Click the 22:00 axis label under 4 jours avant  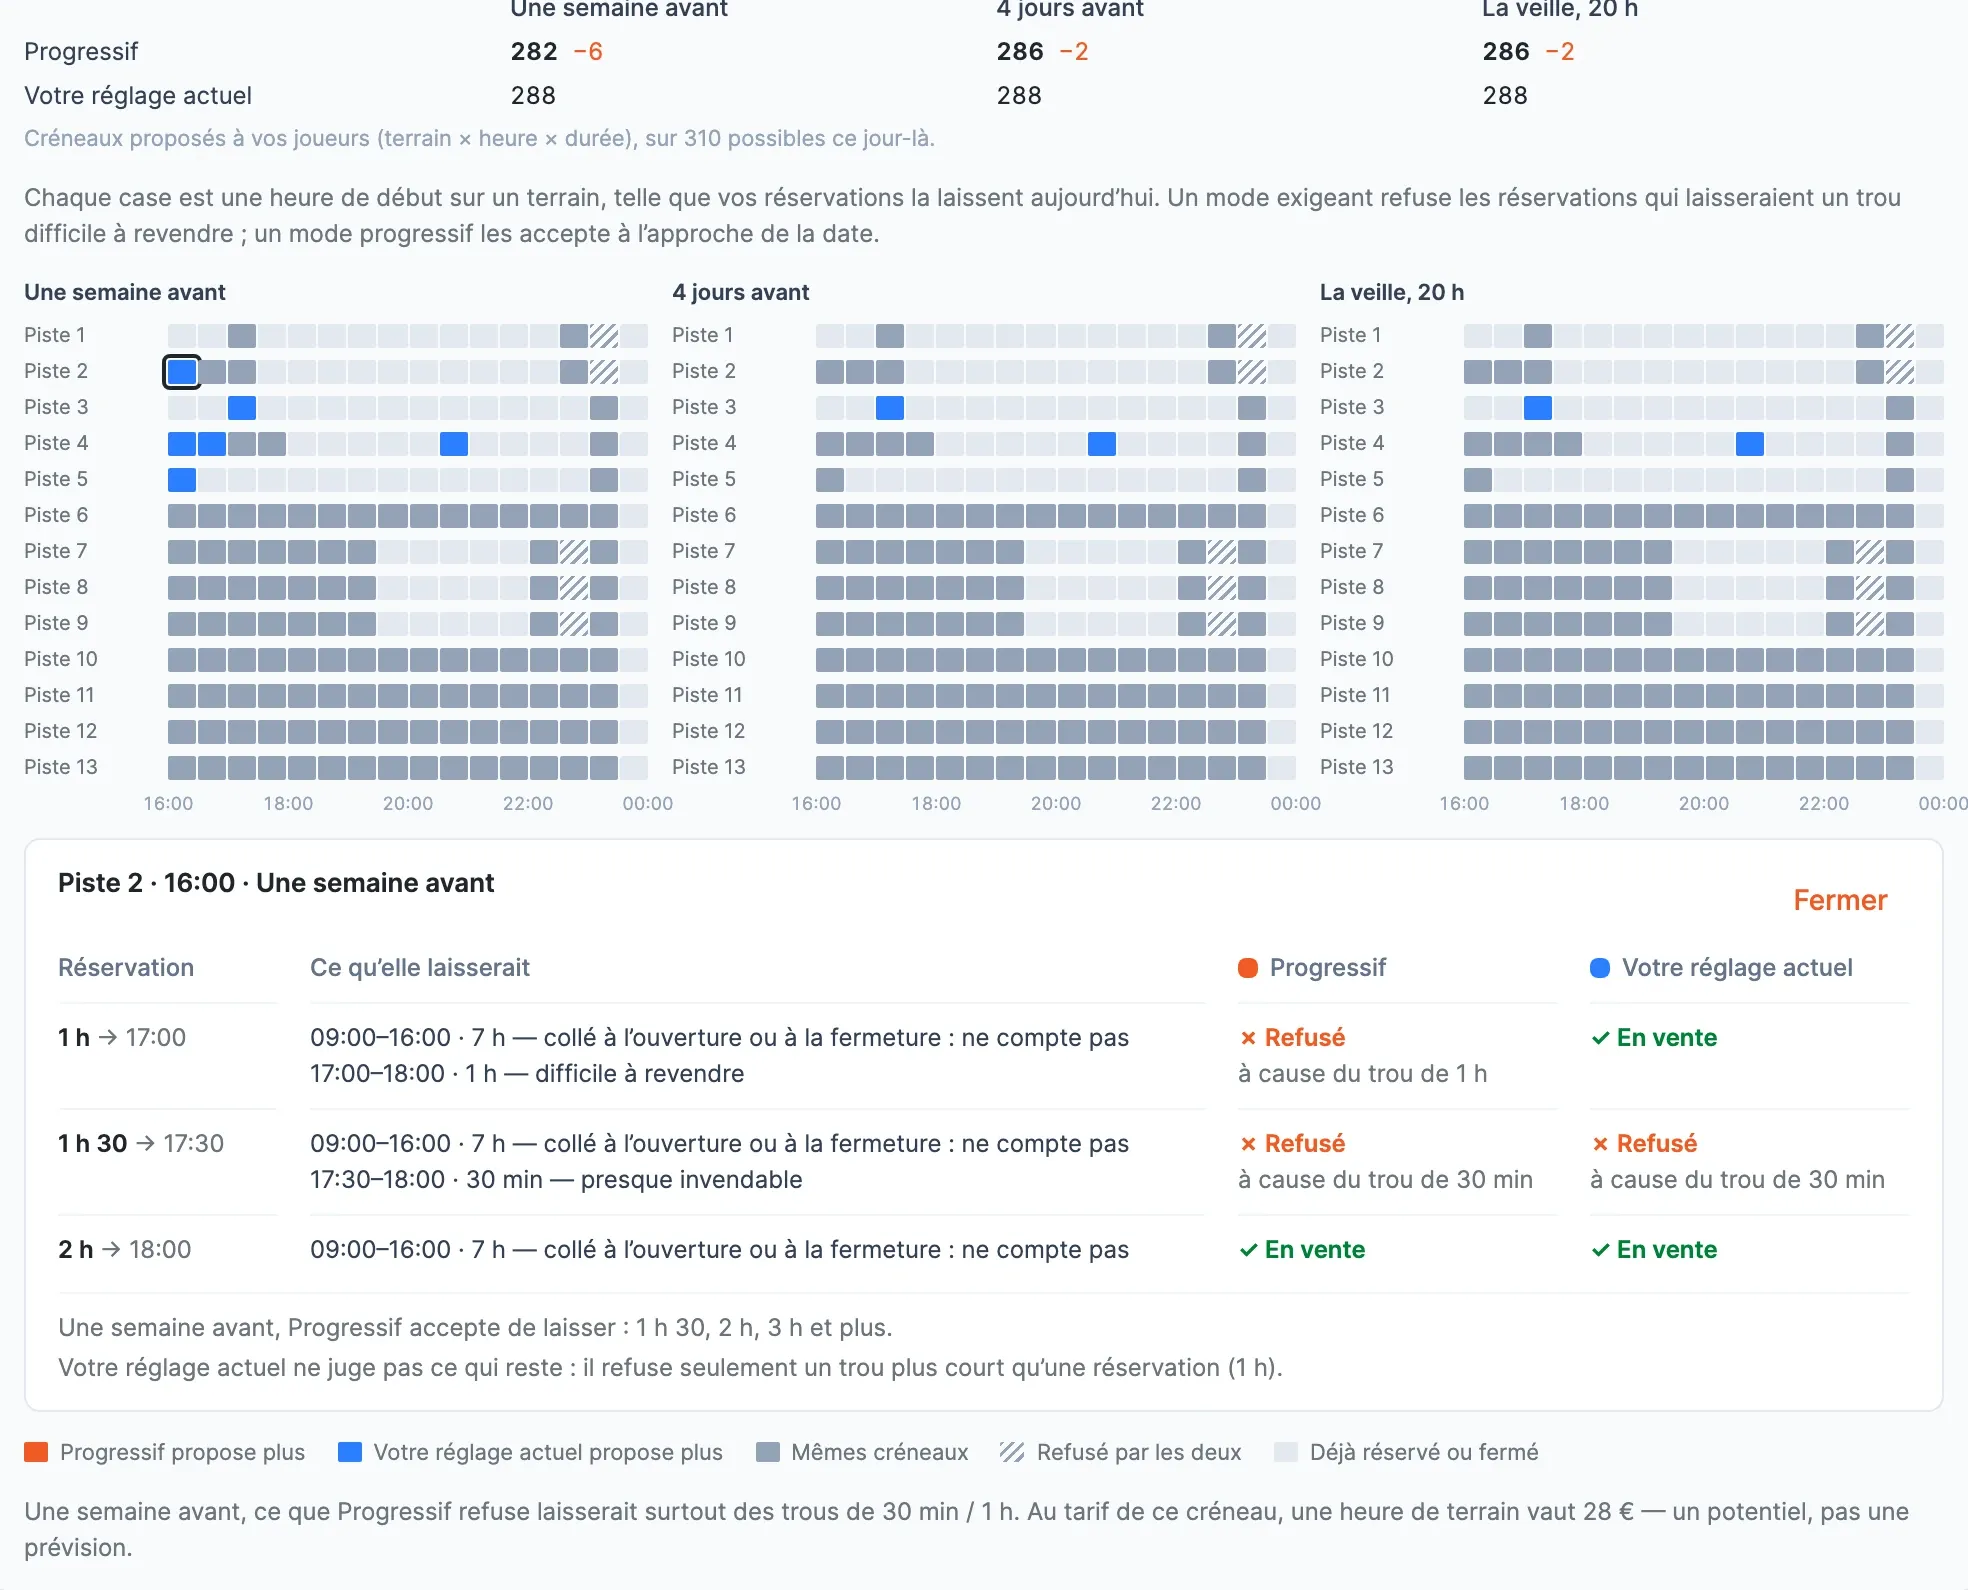pos(1176,804)
